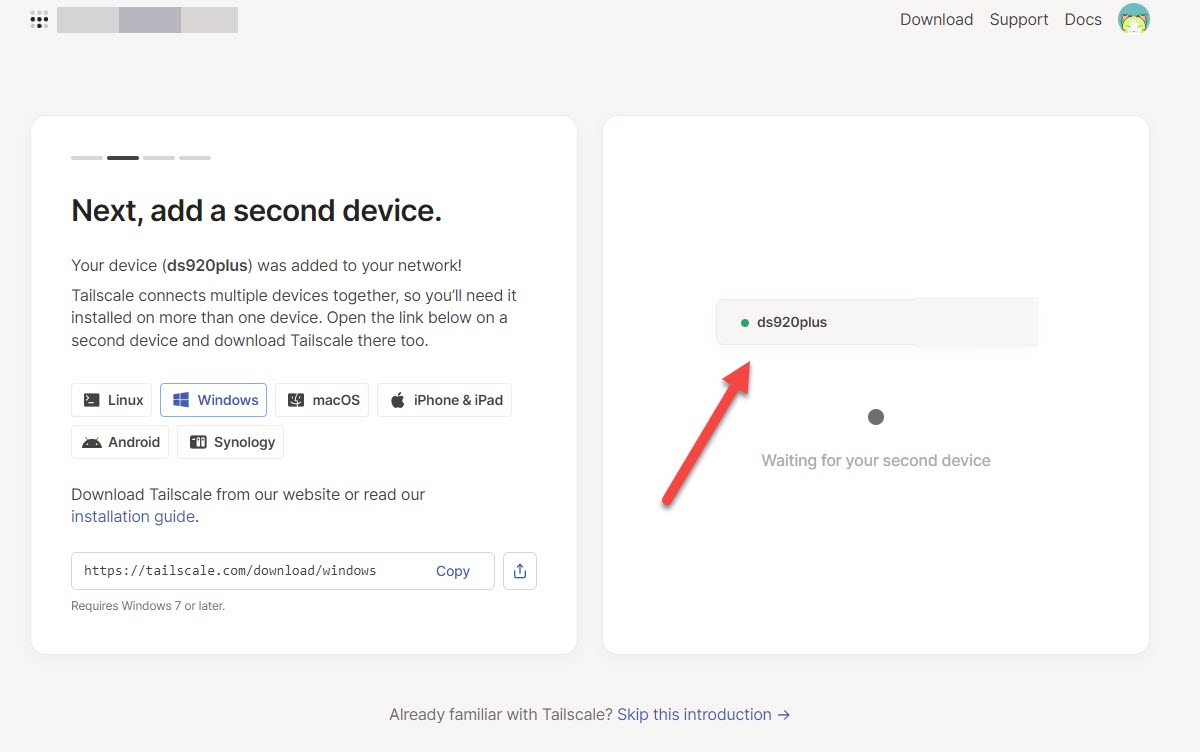Viewport: 1200px width, 752px height.
Task: Click the share icon next to URL
Action: [520, 571]
